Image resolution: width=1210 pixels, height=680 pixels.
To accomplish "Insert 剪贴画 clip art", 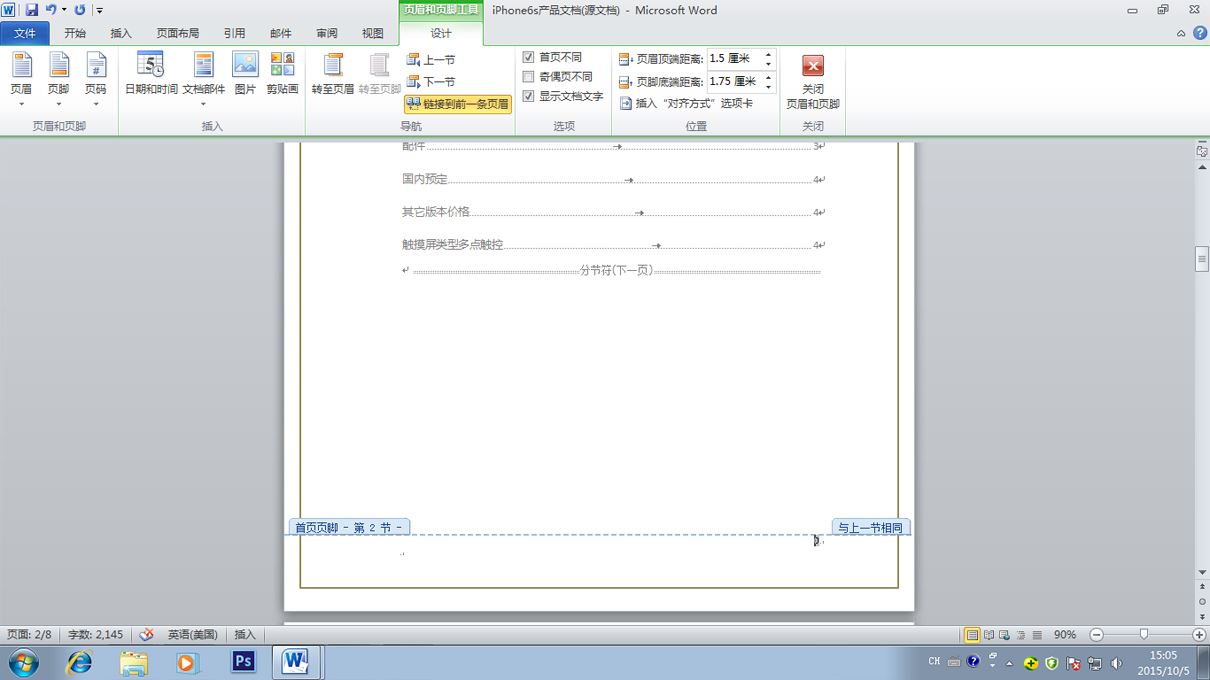I will [x=282, y=75].
